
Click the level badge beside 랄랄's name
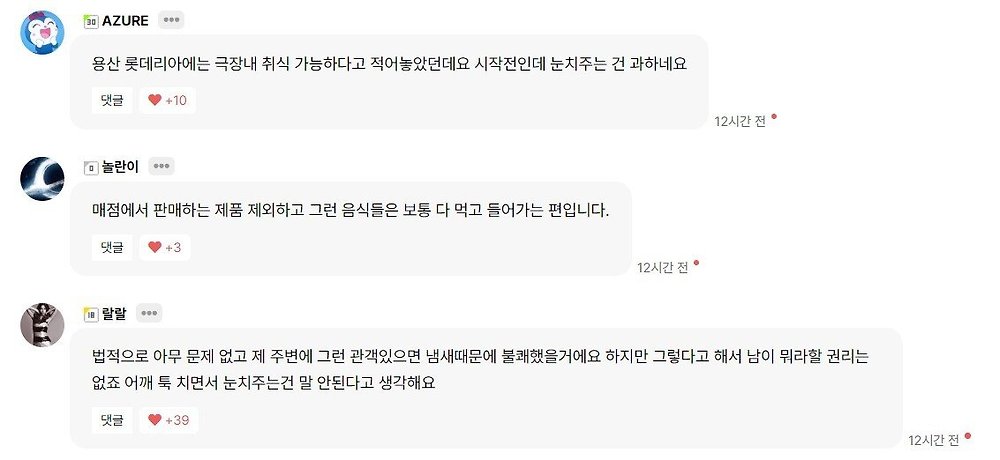[91, 314]
